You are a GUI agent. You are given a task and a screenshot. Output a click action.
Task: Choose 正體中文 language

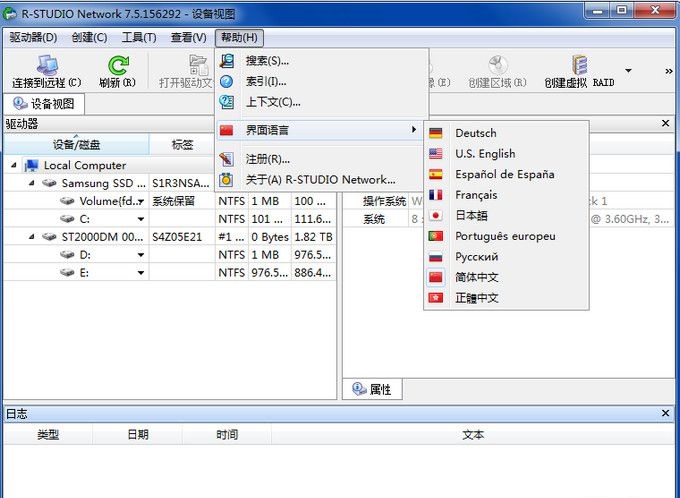[x=506, y=298]
